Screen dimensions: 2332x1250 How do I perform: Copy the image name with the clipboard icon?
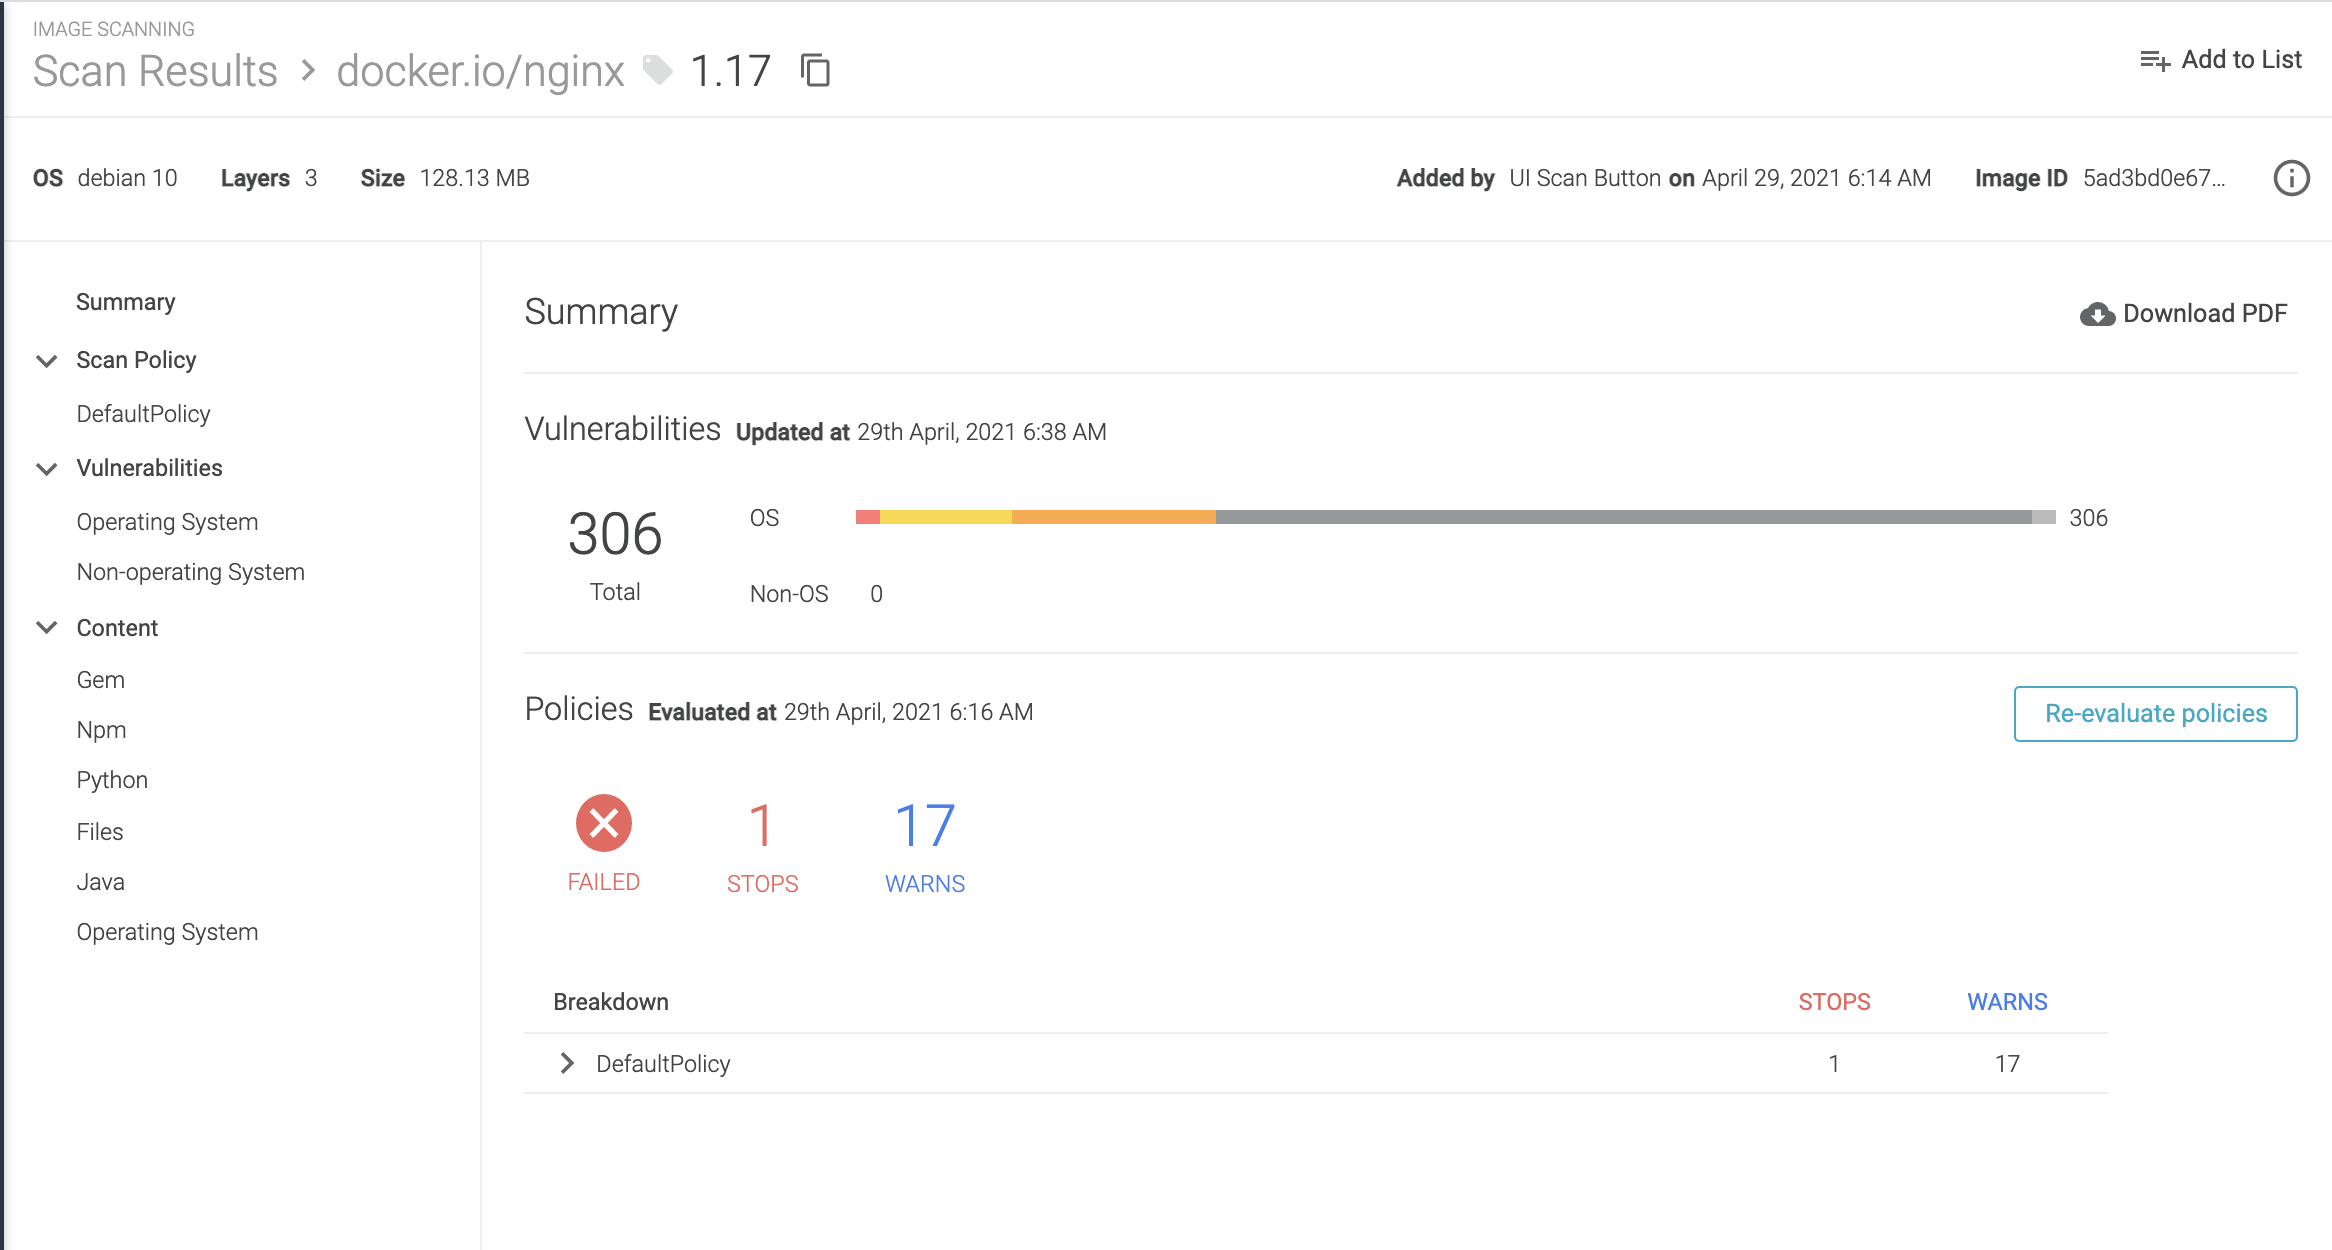coord(815,71)
